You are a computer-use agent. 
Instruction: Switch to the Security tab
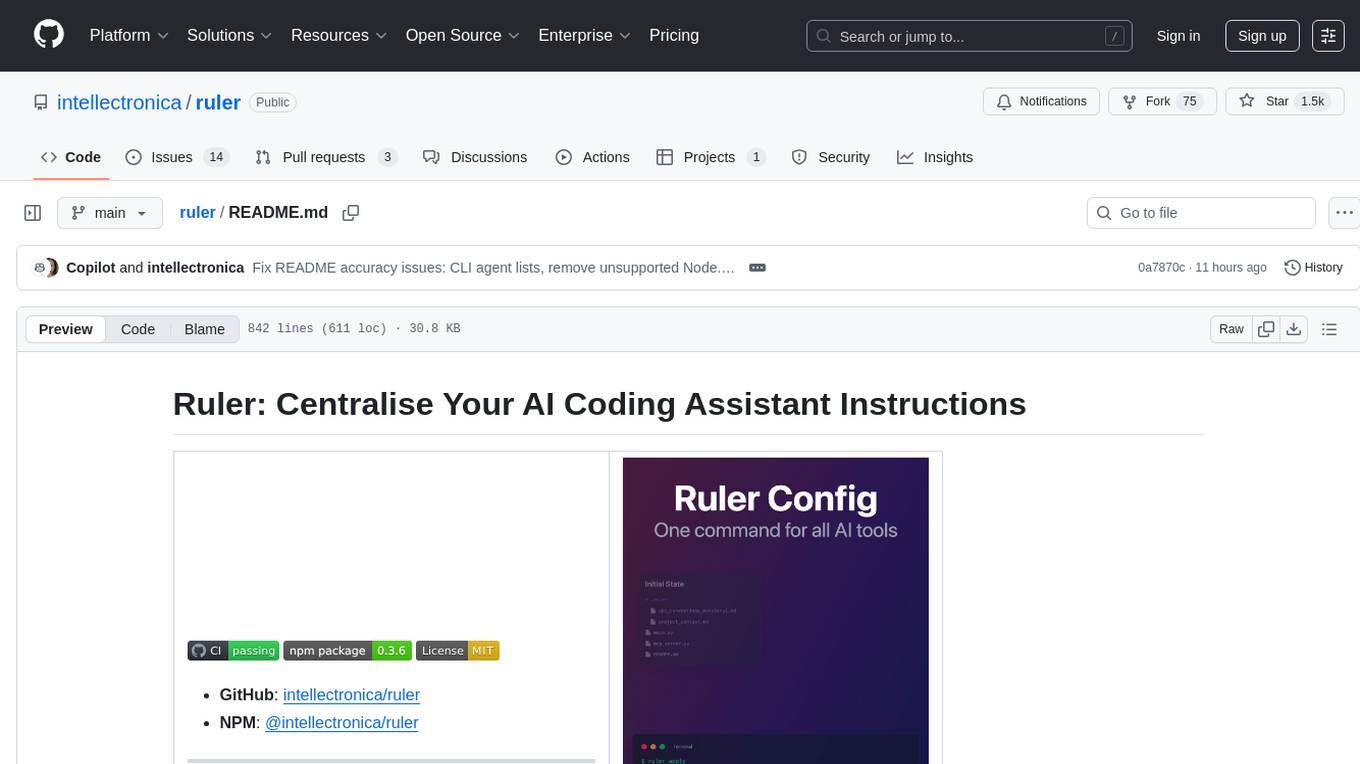point(831,157)
